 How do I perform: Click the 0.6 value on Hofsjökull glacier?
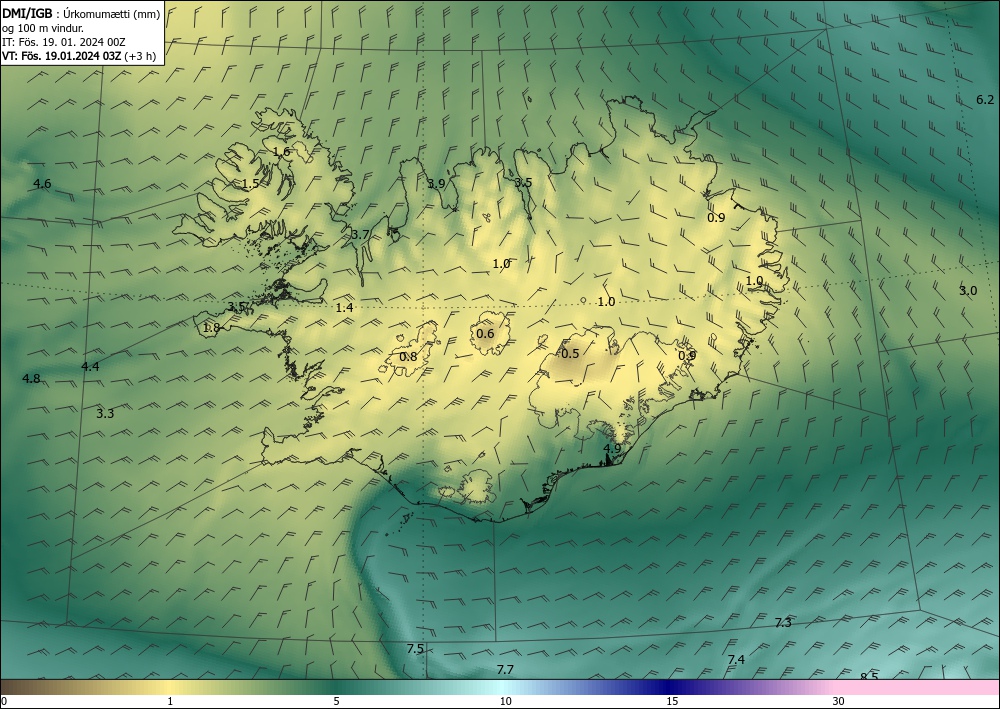485,333
